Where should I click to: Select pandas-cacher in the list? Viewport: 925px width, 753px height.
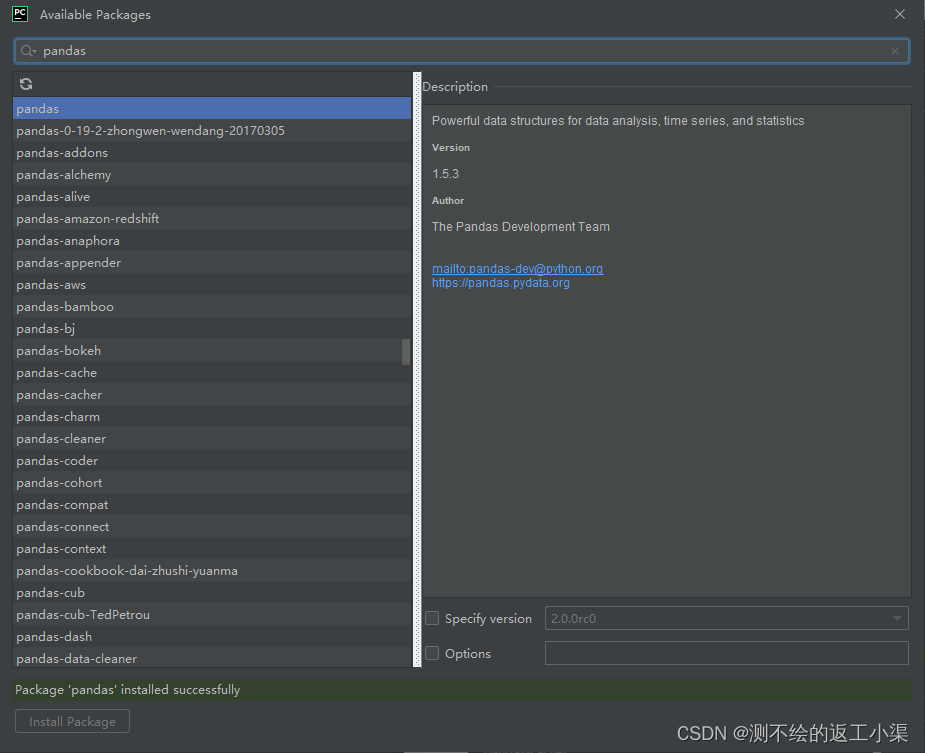click(x=212, y=395)
